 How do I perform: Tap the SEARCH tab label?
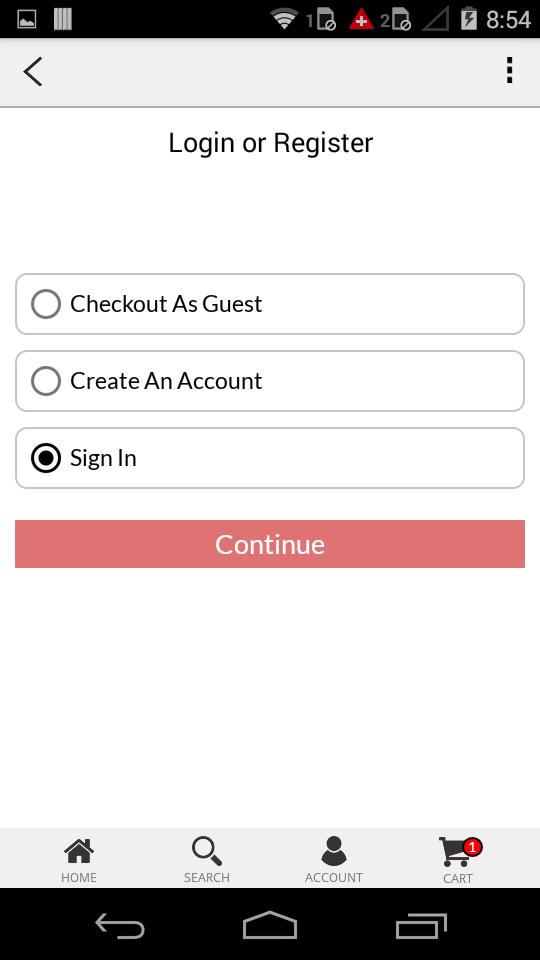(207, 877)
